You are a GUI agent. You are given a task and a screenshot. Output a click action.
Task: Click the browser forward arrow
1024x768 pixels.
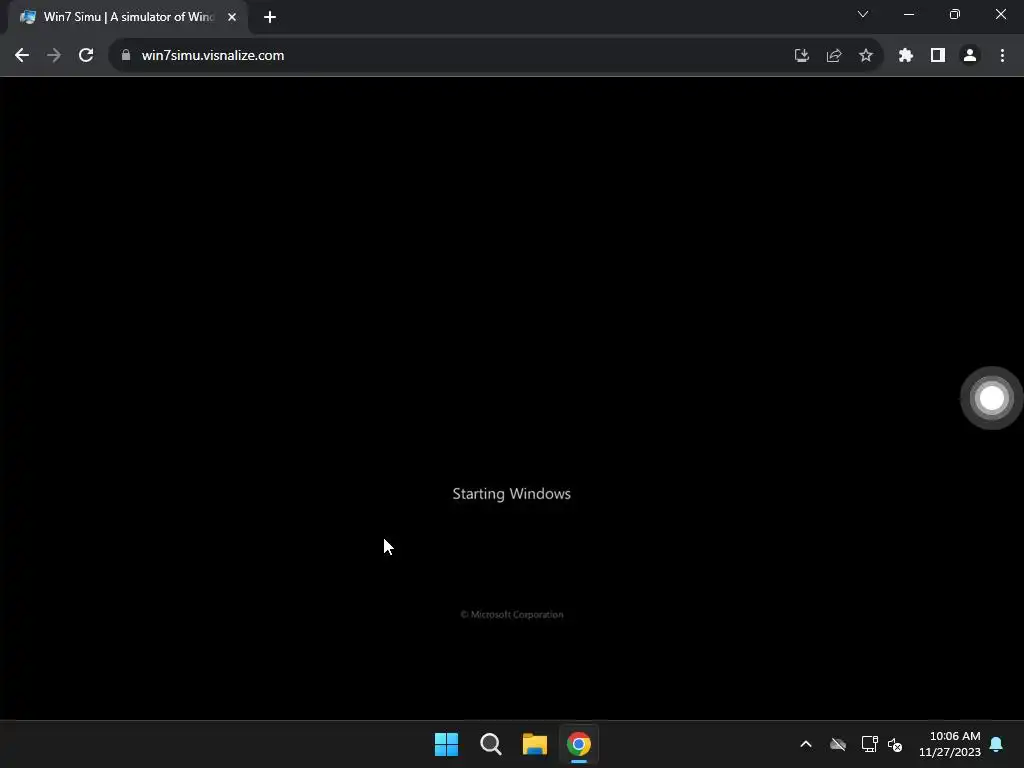coord(54,56)
